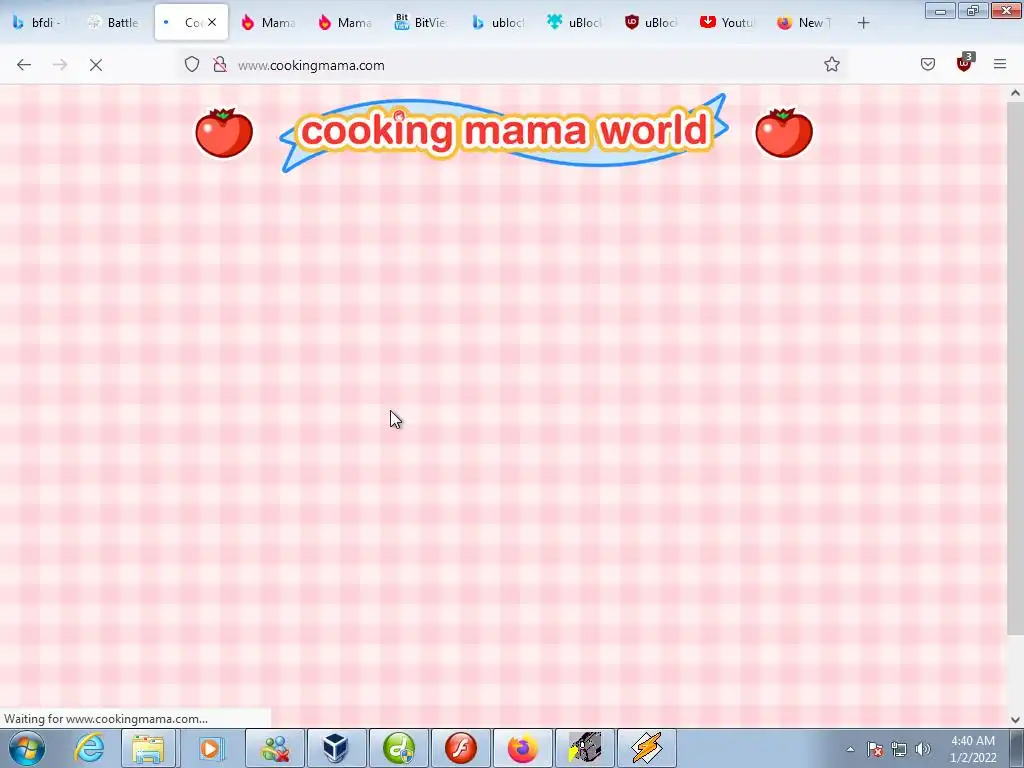Click the tomato image left of banner
The height and width of the screenshot is (768, 1024).
(224, 133)
